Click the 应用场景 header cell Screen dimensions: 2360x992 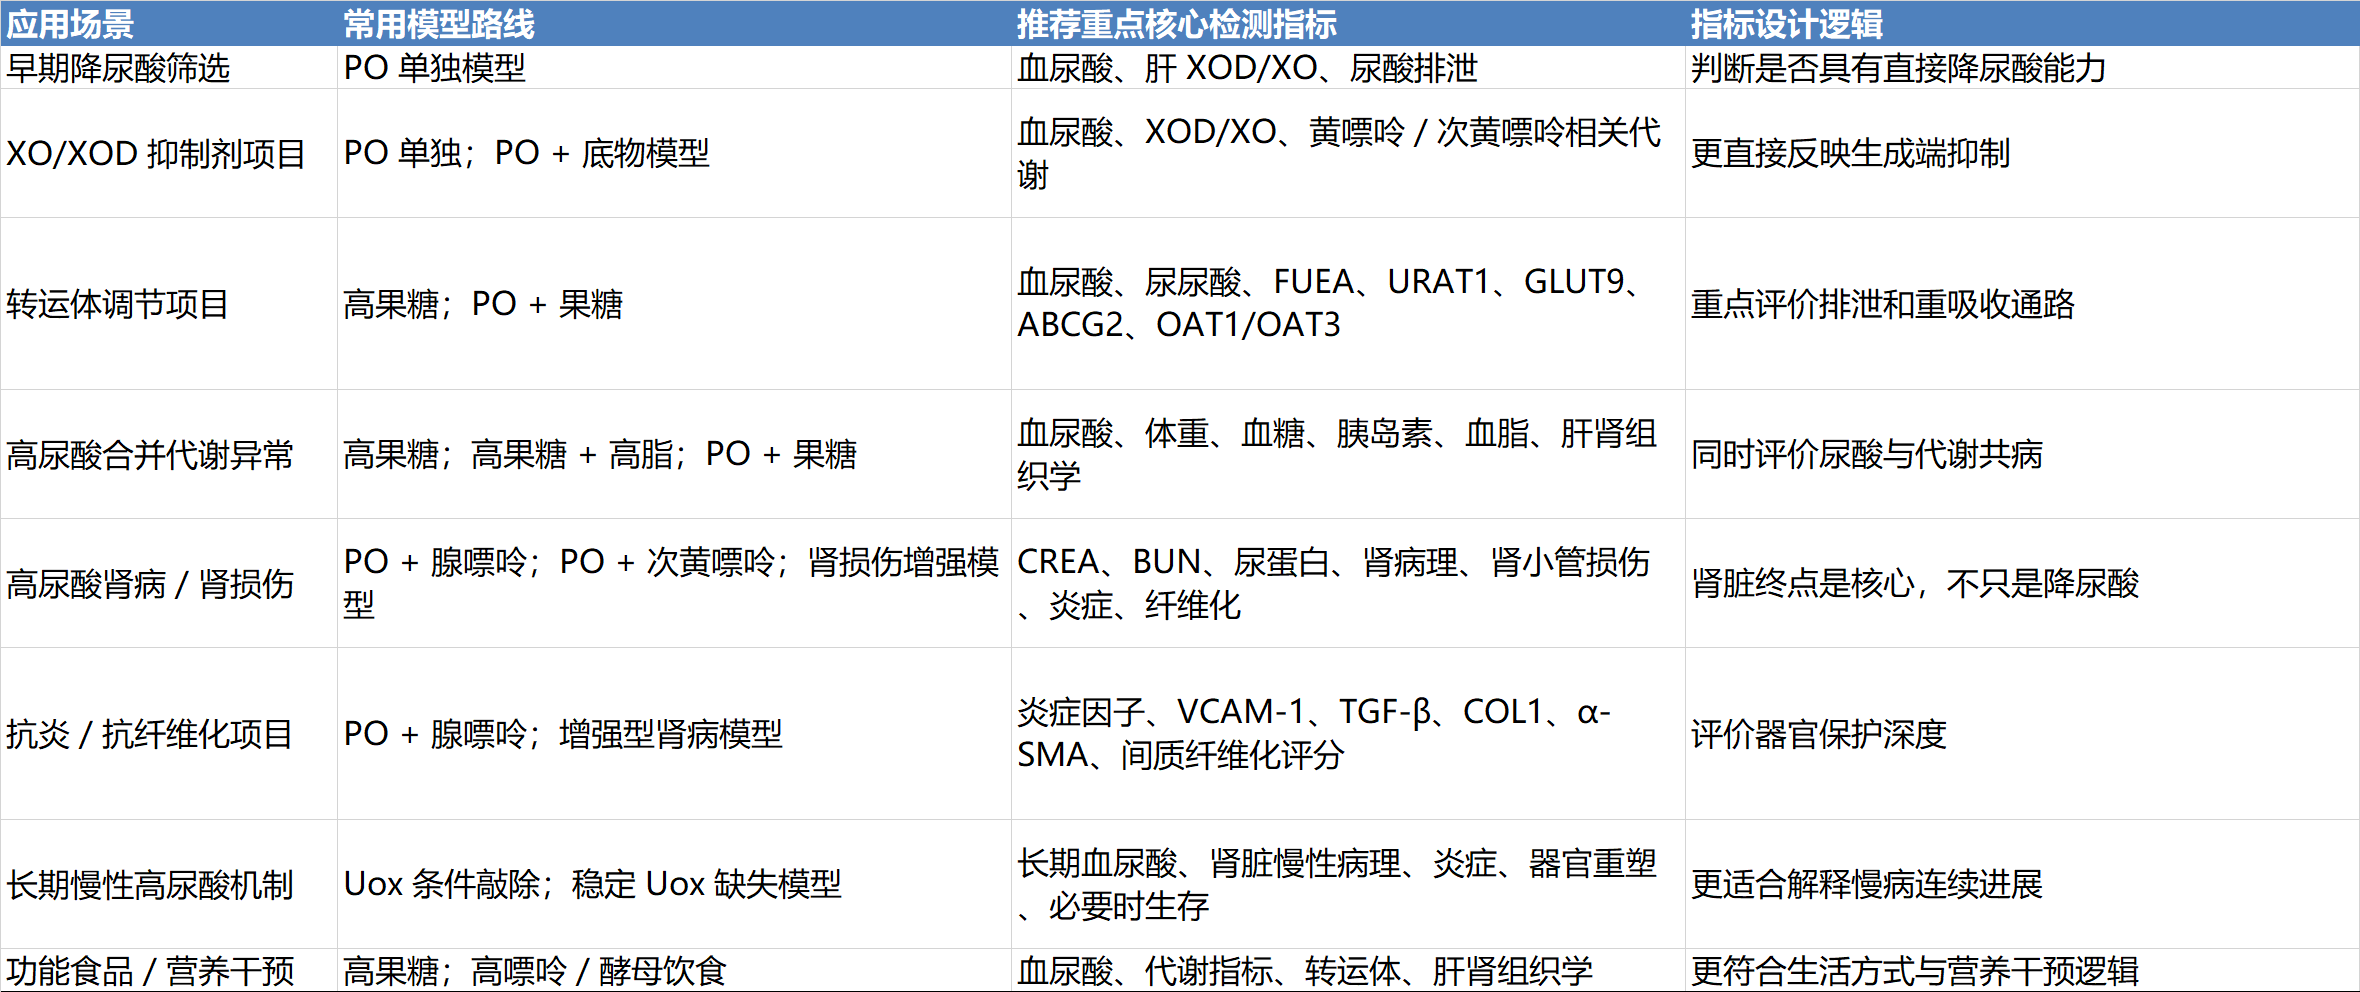point(70,23)
